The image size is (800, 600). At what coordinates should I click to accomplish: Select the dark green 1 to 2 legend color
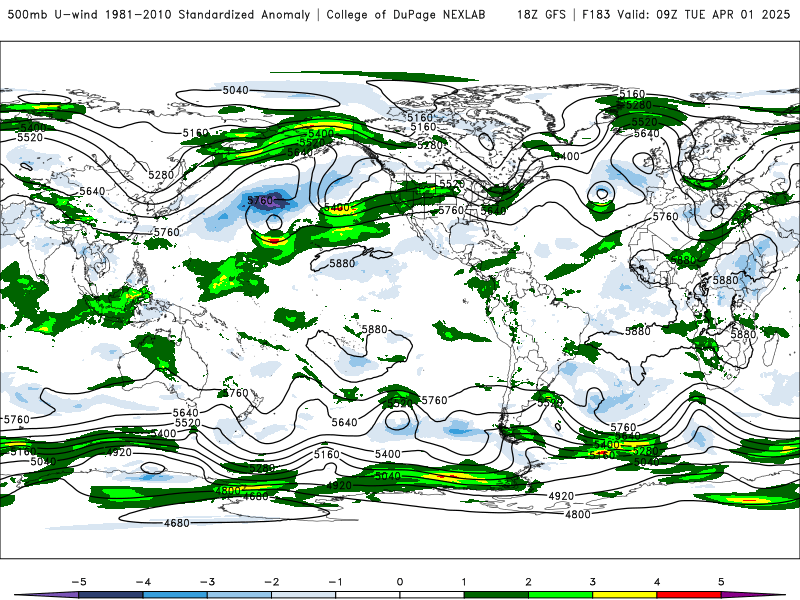click(496, 595)
